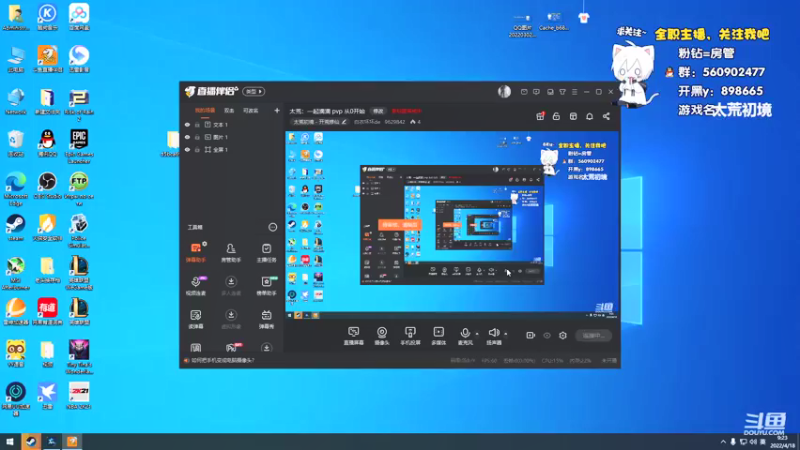Click the share icon
This screenshot has height=450, width=800.
(x=606, y=116)
